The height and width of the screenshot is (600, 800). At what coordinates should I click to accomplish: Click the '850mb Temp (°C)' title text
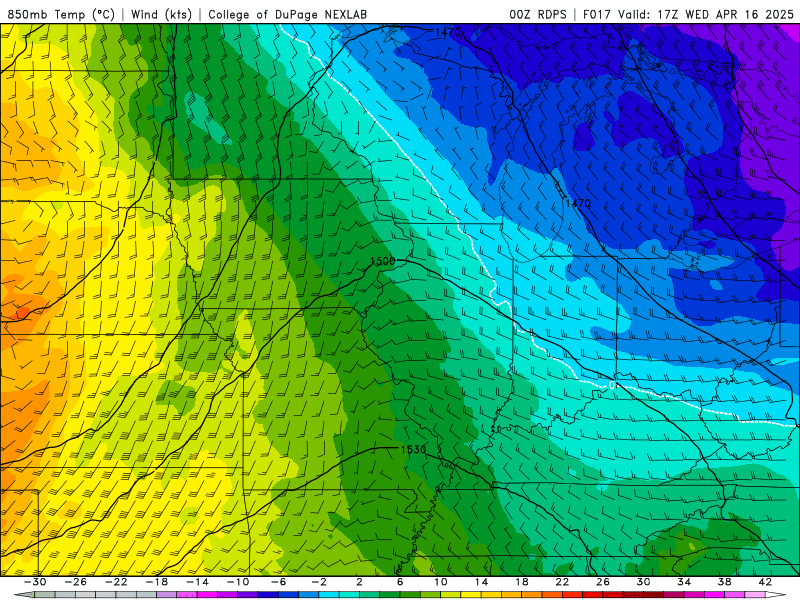click(61, 14)
